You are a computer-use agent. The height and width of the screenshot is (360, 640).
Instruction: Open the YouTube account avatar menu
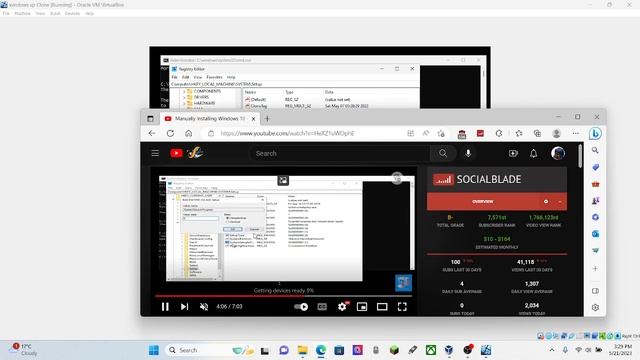(x=558, y=153)
